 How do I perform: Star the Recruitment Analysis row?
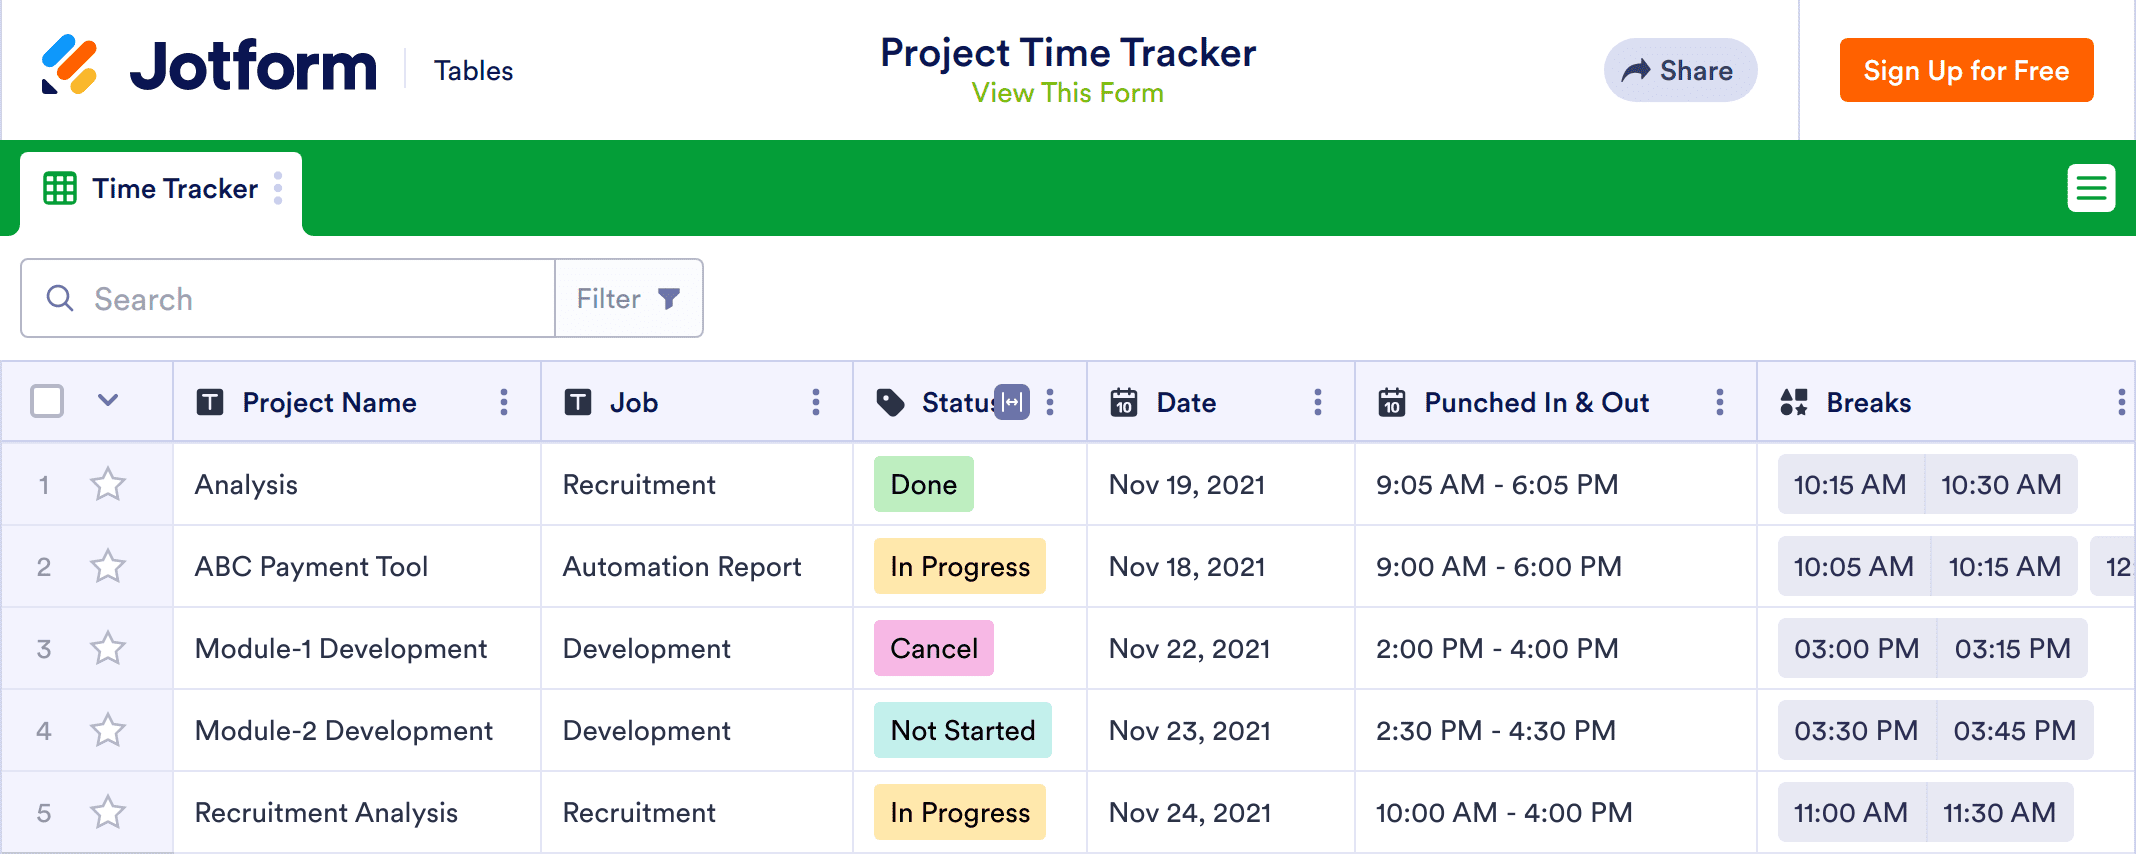tap(108, 813)
